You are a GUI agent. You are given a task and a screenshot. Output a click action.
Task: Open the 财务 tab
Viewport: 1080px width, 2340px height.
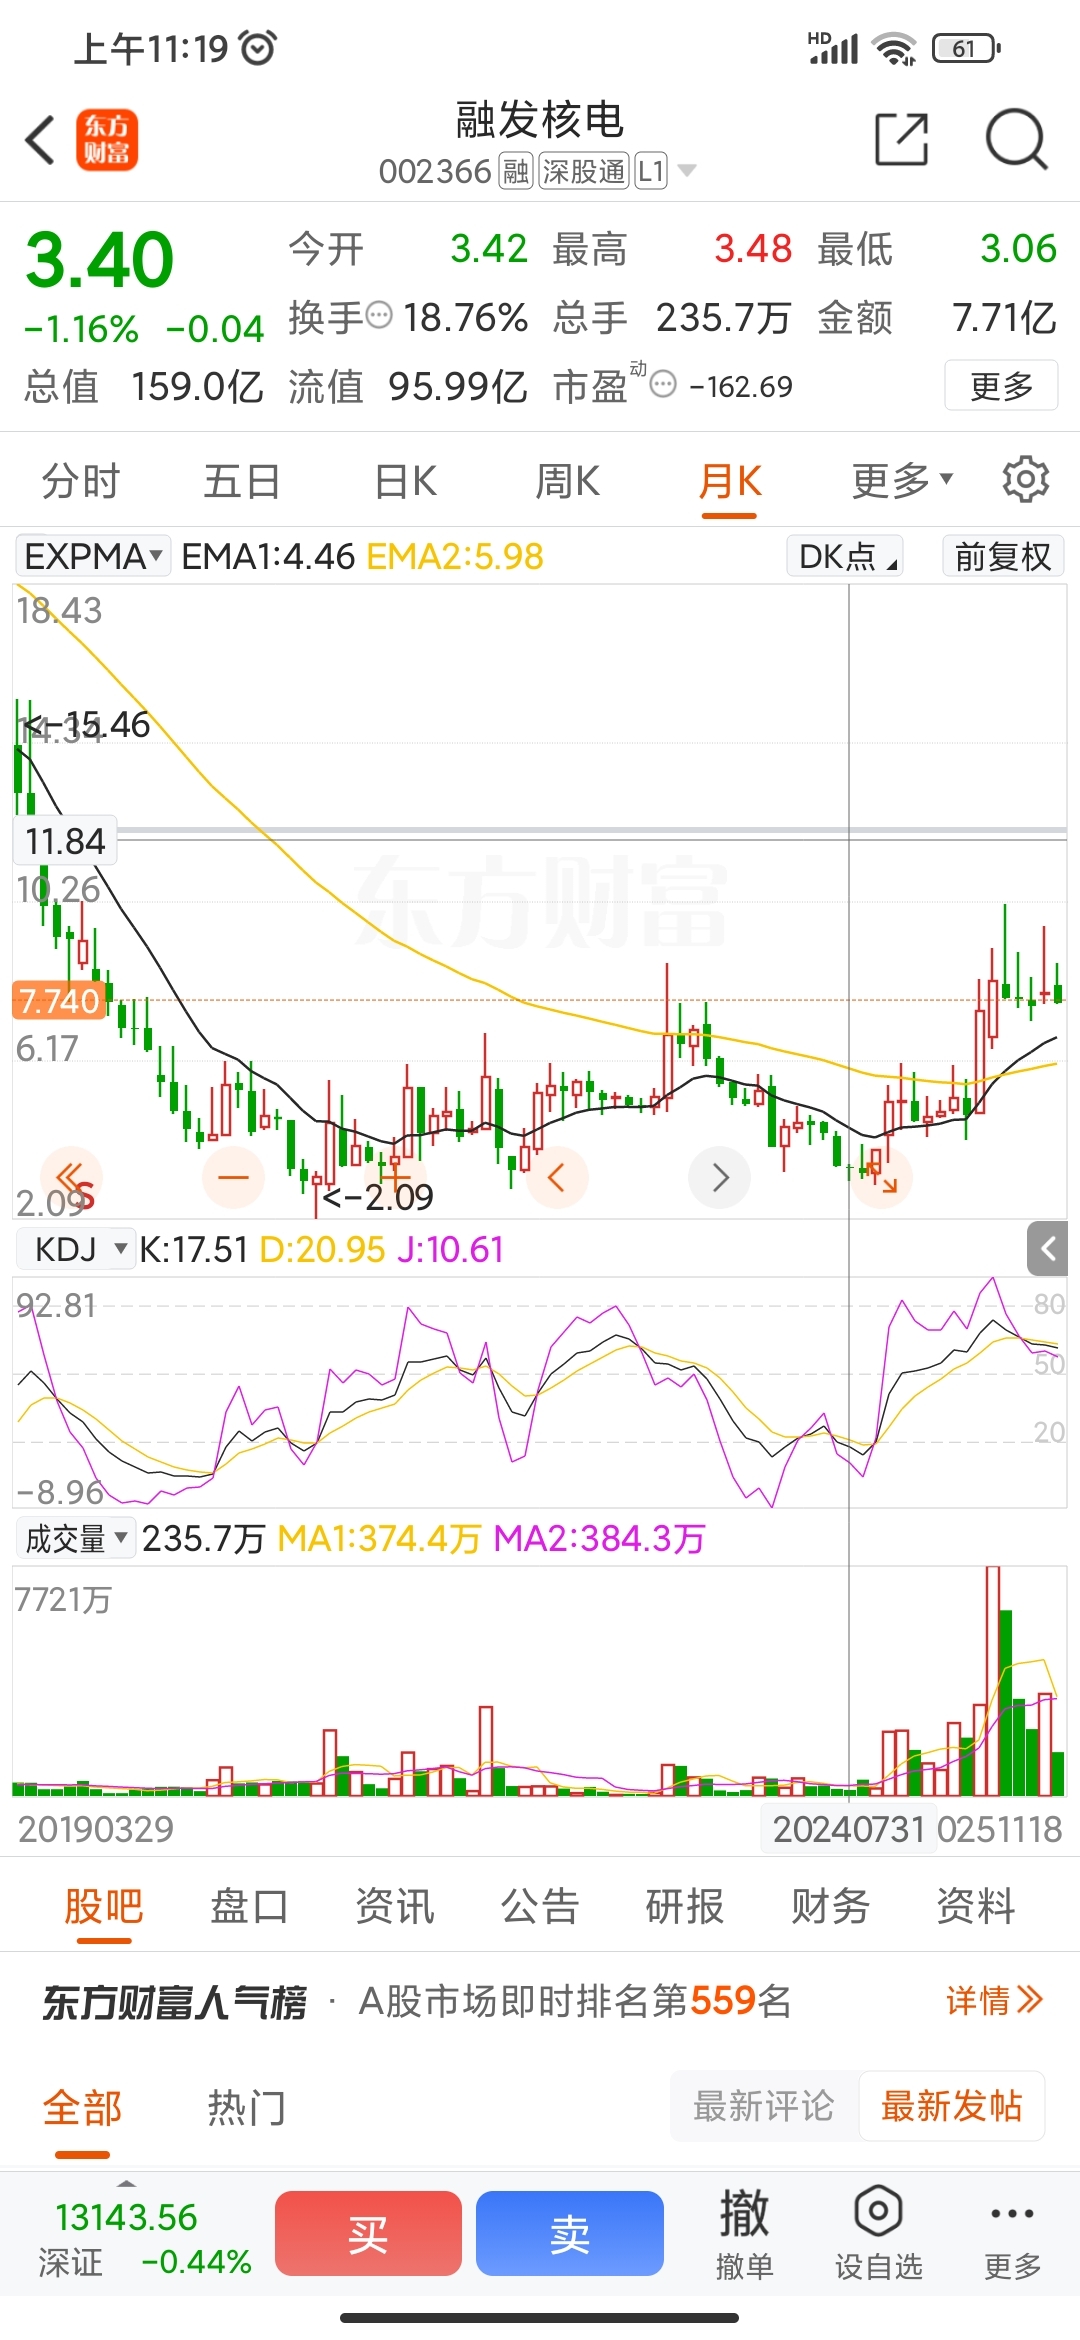click(830, 1905)
